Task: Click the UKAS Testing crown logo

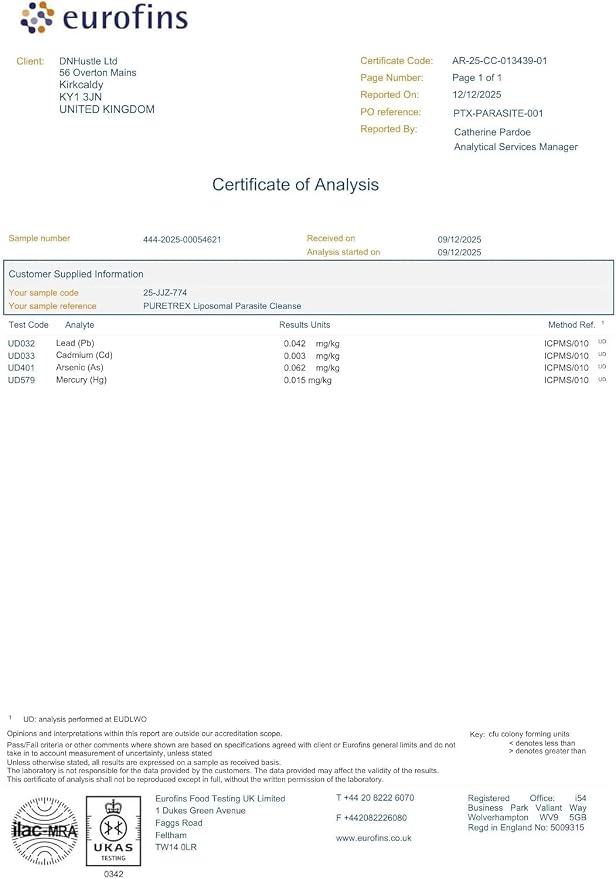Action: pos(113,831)
